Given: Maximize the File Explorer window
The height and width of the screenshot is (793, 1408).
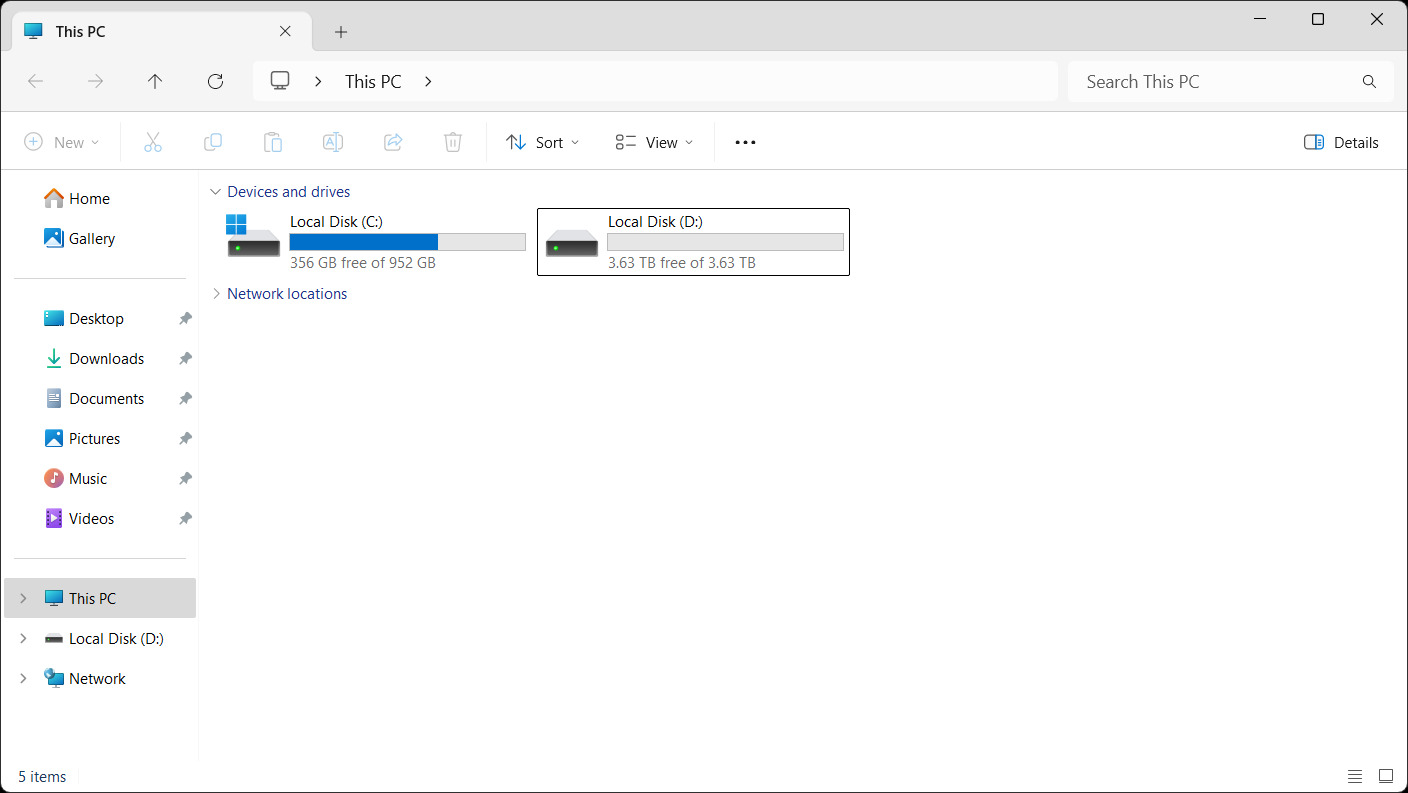Looking at the screenshot, I should tap(1318, 19).
